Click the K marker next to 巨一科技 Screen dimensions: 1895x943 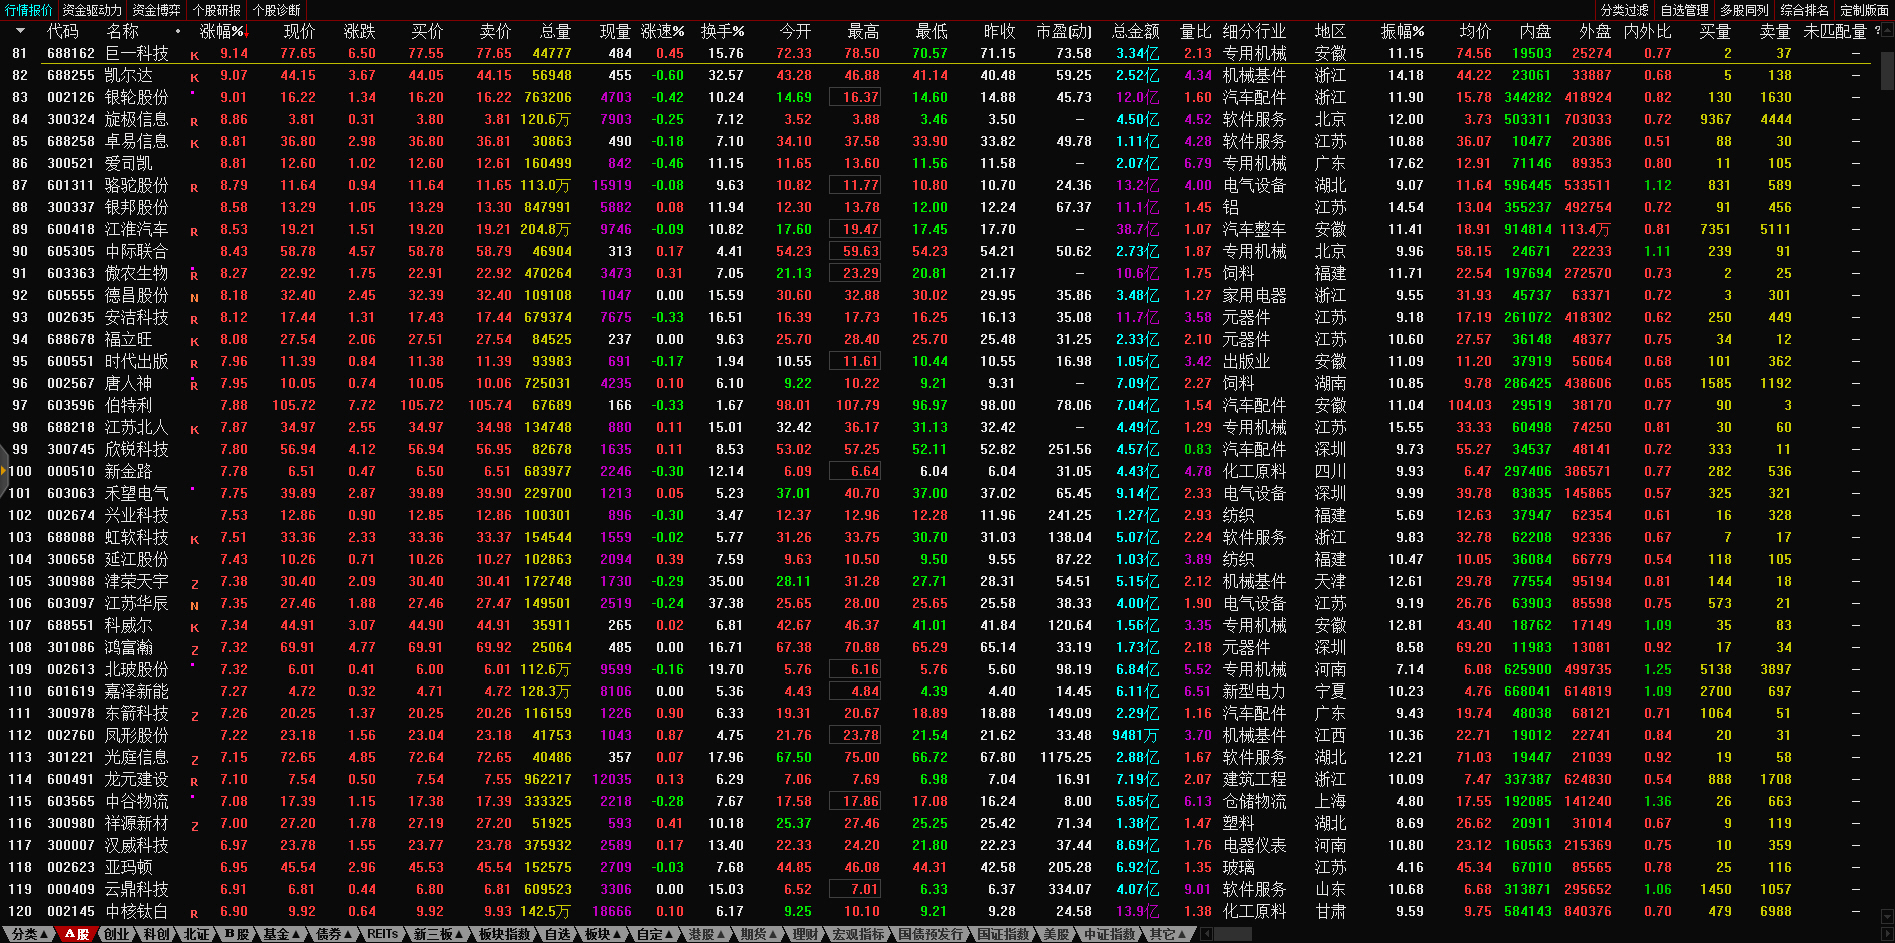(194, 56)
